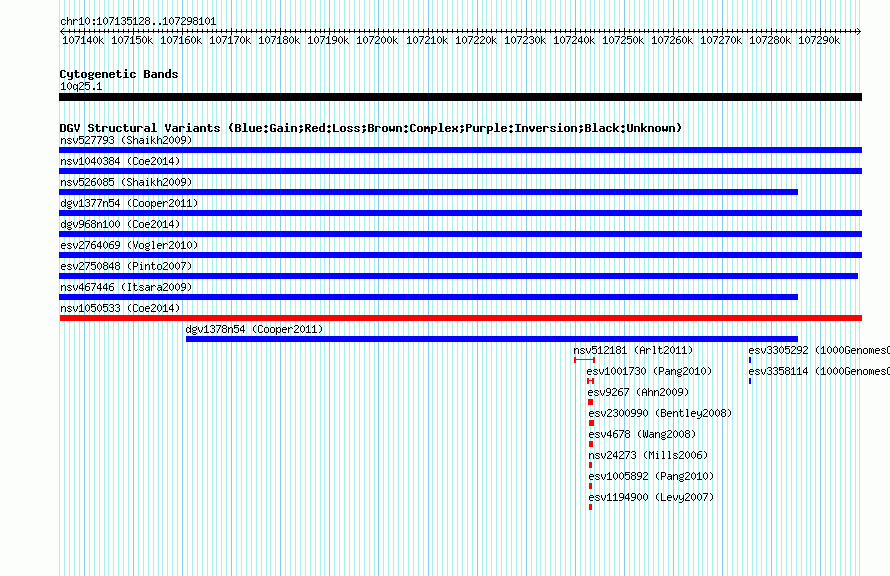Viewport: 890px width, 576px height.
Task: Click esv9267 (Ahn2009) label
Action: [638, 392]
